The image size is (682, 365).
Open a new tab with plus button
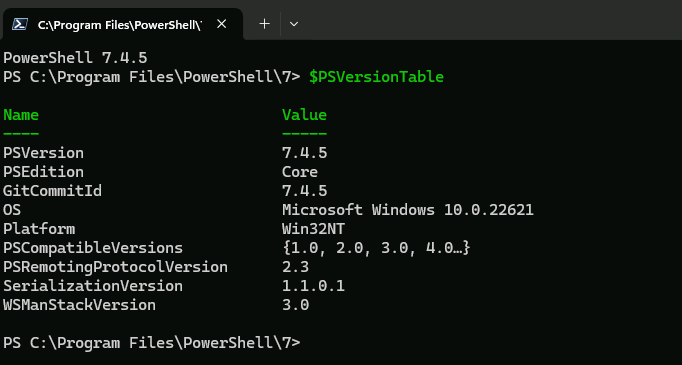pyautogui.click(x=264, y=24)
